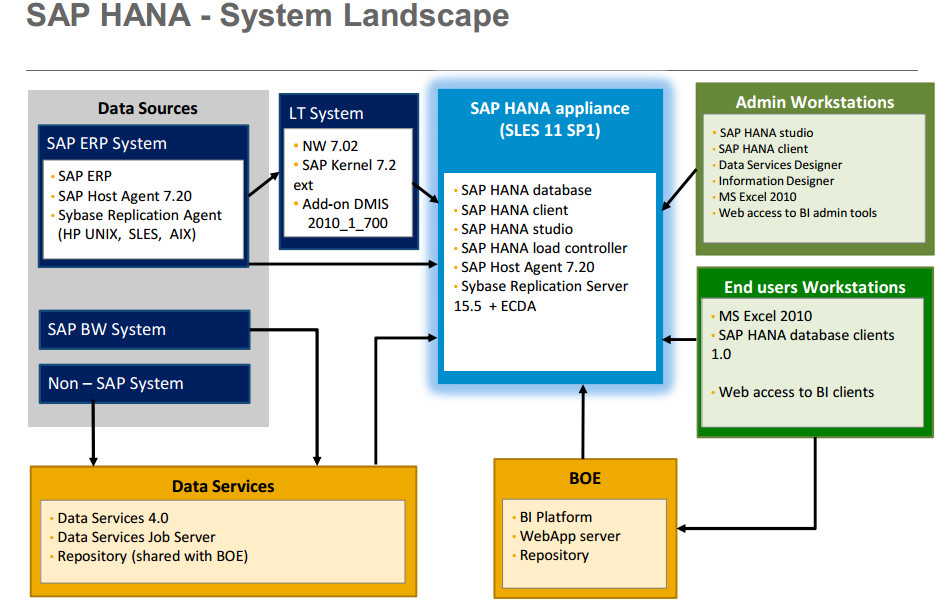The height and width of the screenshot is (615, 950).
Task: Click the SAP BW System box
Action: coord(143,330)
